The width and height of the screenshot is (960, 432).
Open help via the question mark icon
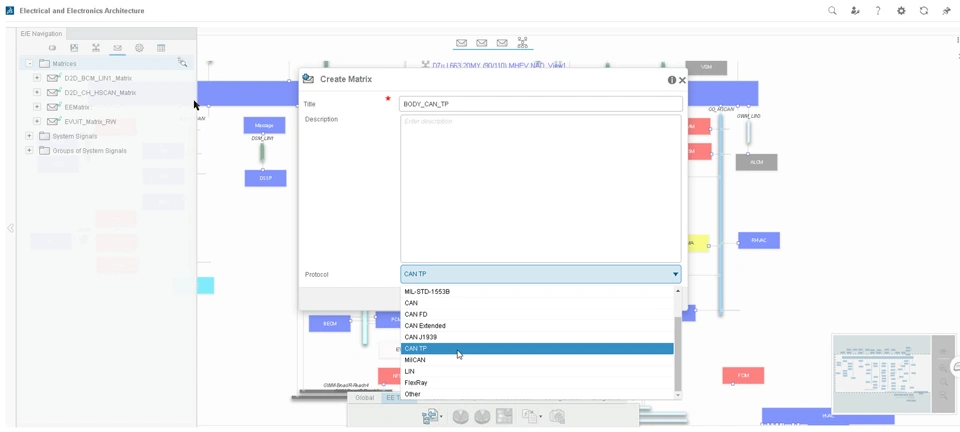pos(878,10)
